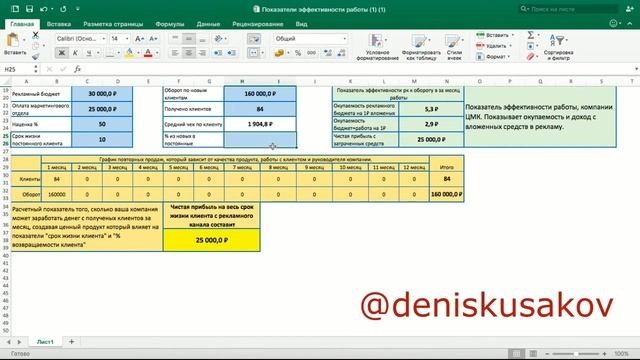The height and width of the screenshot is (360, 640).
Task: Decrease indent in the alignment group
Action: tap(218, 53)
